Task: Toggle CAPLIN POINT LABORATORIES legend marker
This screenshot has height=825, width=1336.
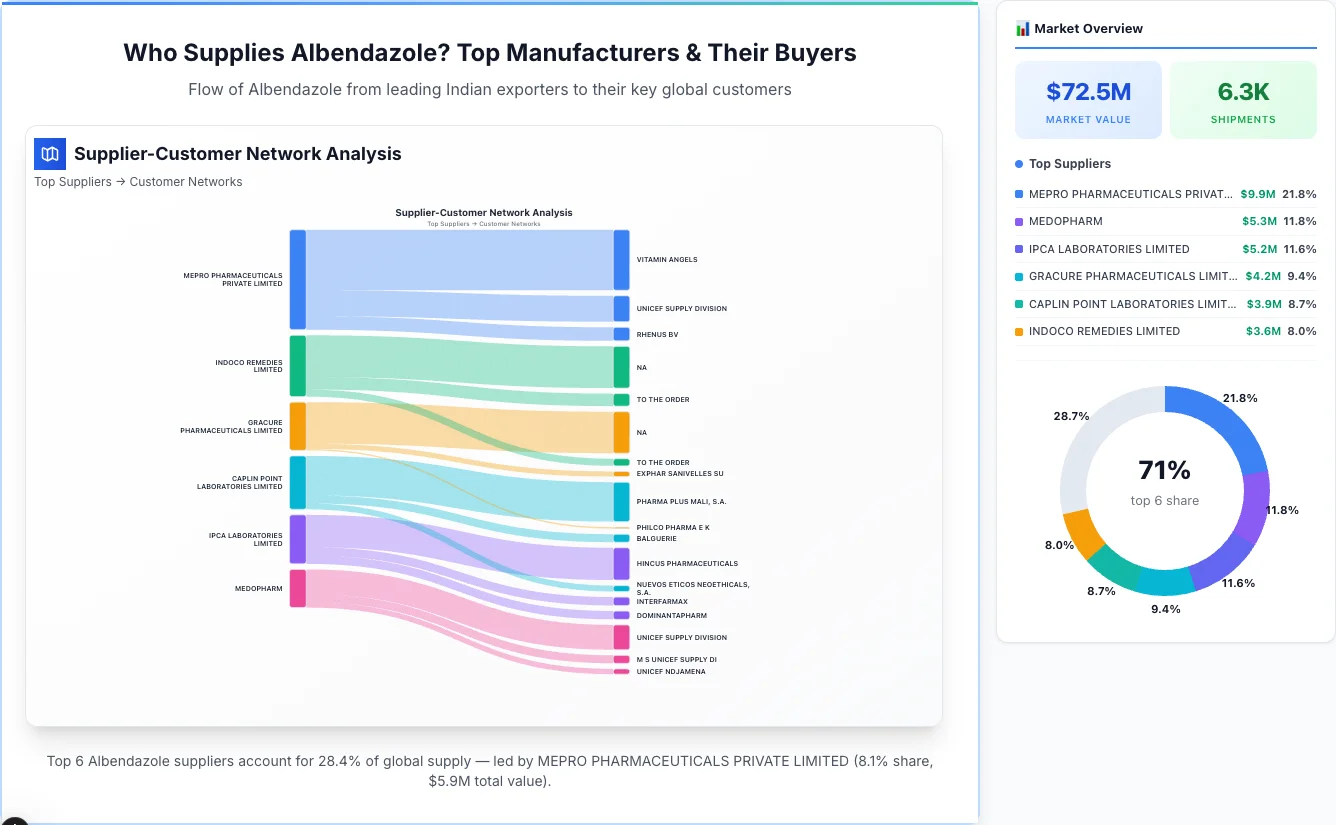Action: 1017,304
